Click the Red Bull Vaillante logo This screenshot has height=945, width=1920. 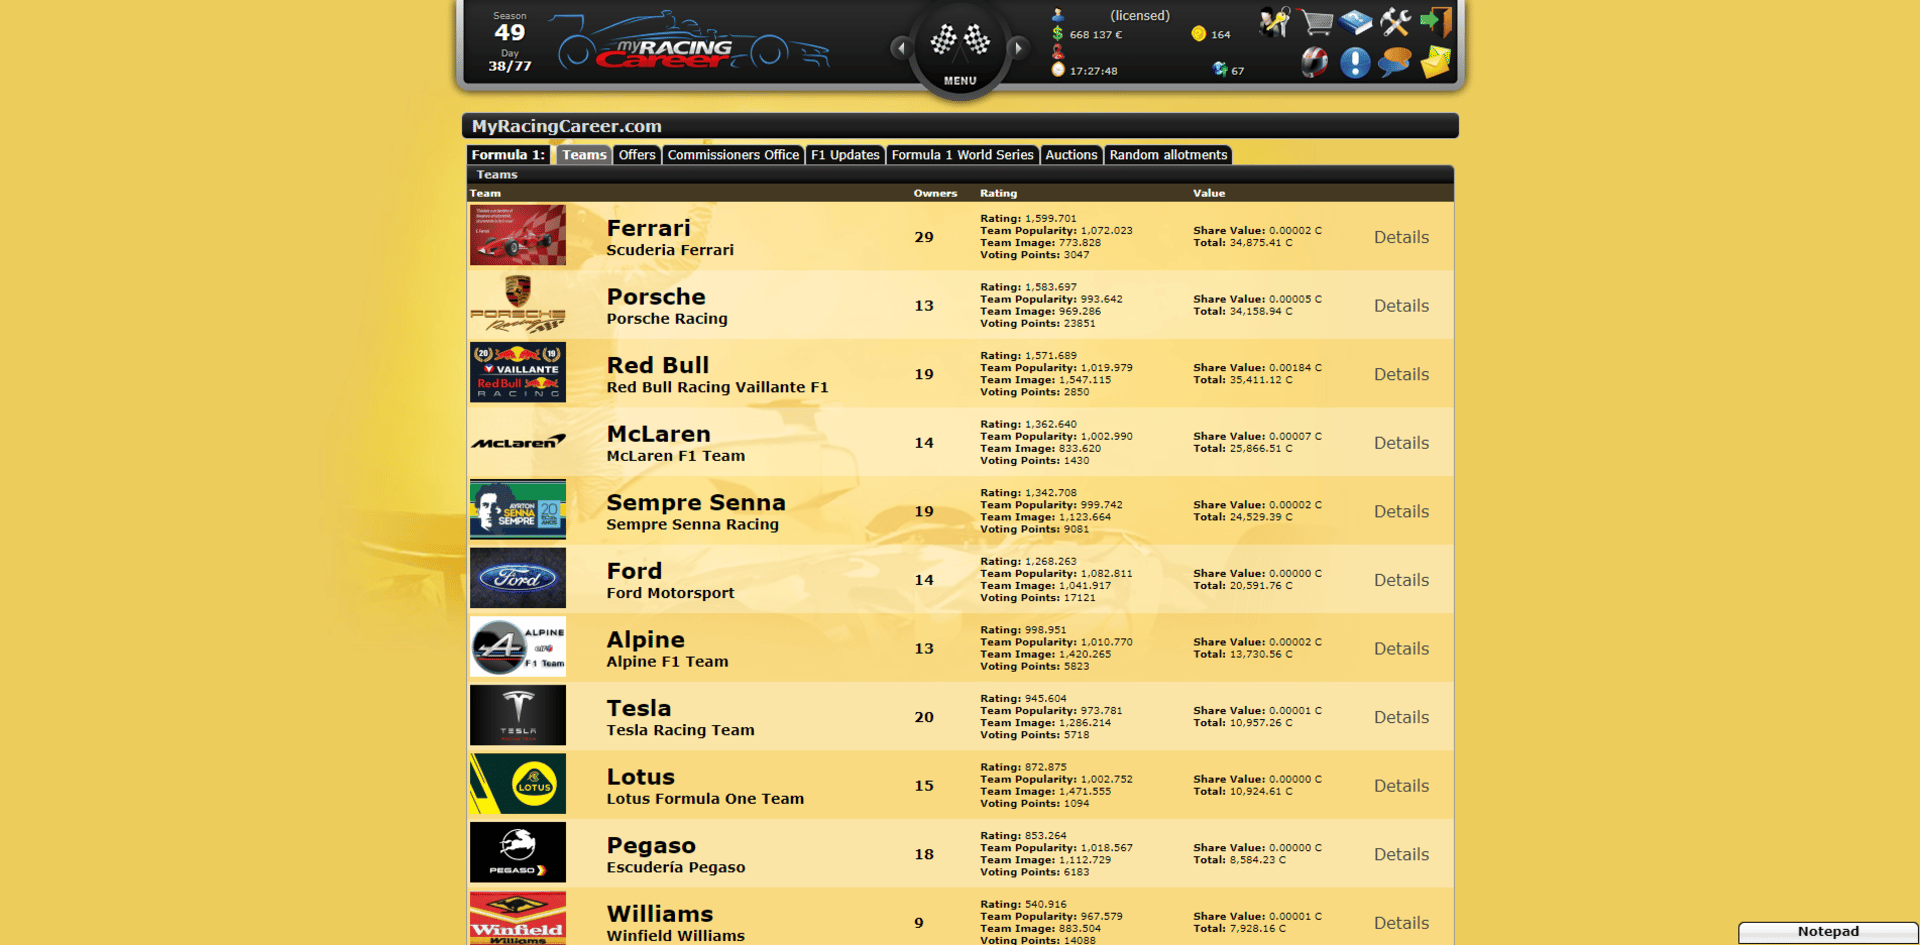pos(518,372)
